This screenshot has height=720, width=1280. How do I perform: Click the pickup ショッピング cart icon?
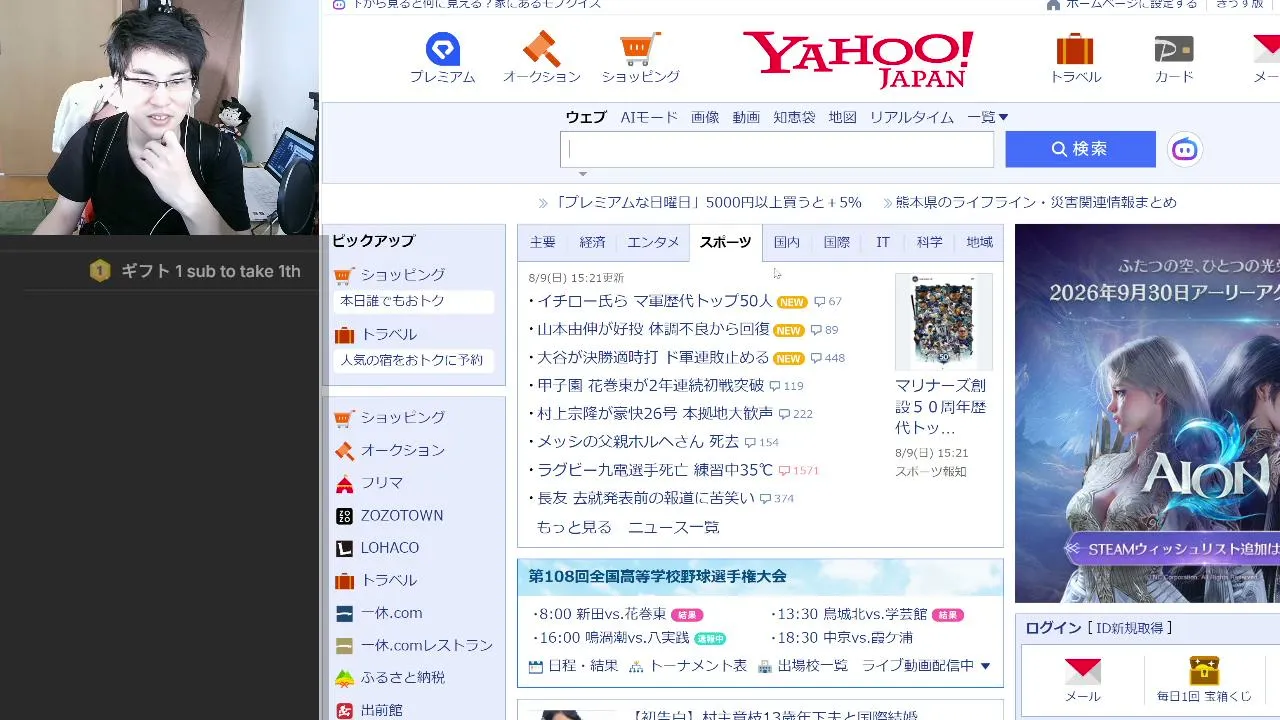(x=344, y=275)
